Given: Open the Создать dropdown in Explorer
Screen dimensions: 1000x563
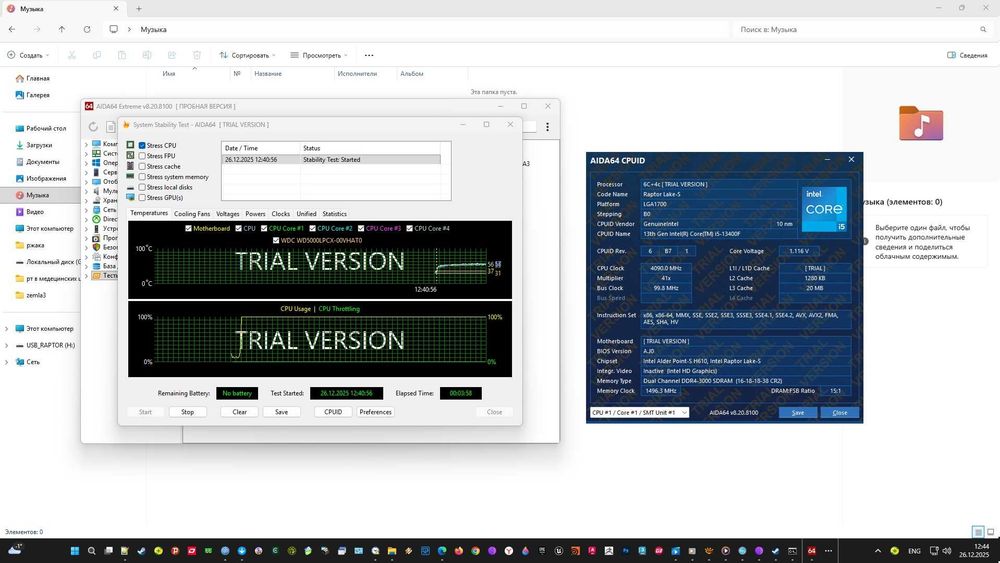Looking at the screenshot, I should point(28,55).
